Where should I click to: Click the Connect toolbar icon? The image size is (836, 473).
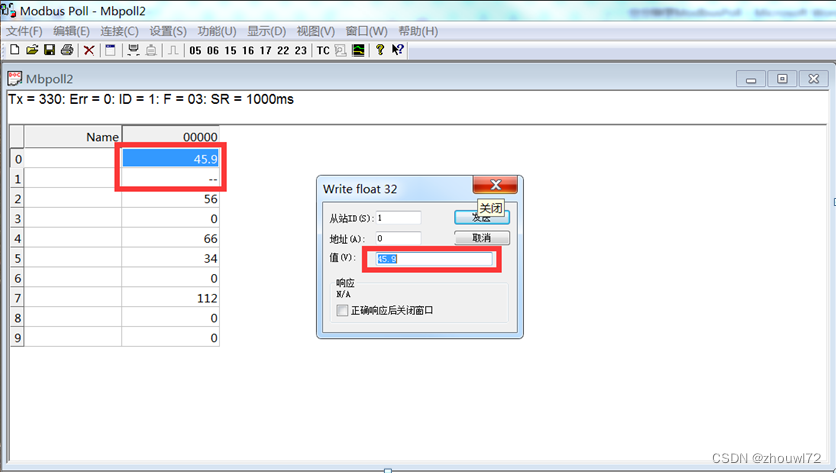[x=133, y=50]
